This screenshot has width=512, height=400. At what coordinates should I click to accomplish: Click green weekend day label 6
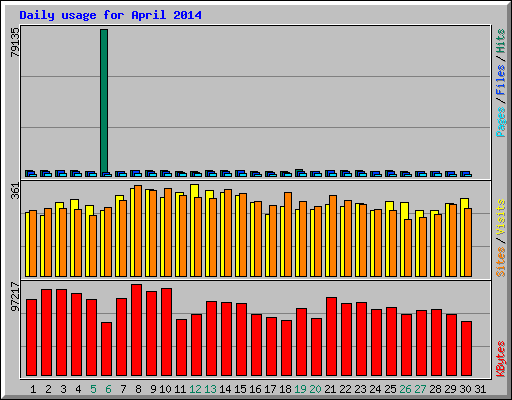pos(108,389)
